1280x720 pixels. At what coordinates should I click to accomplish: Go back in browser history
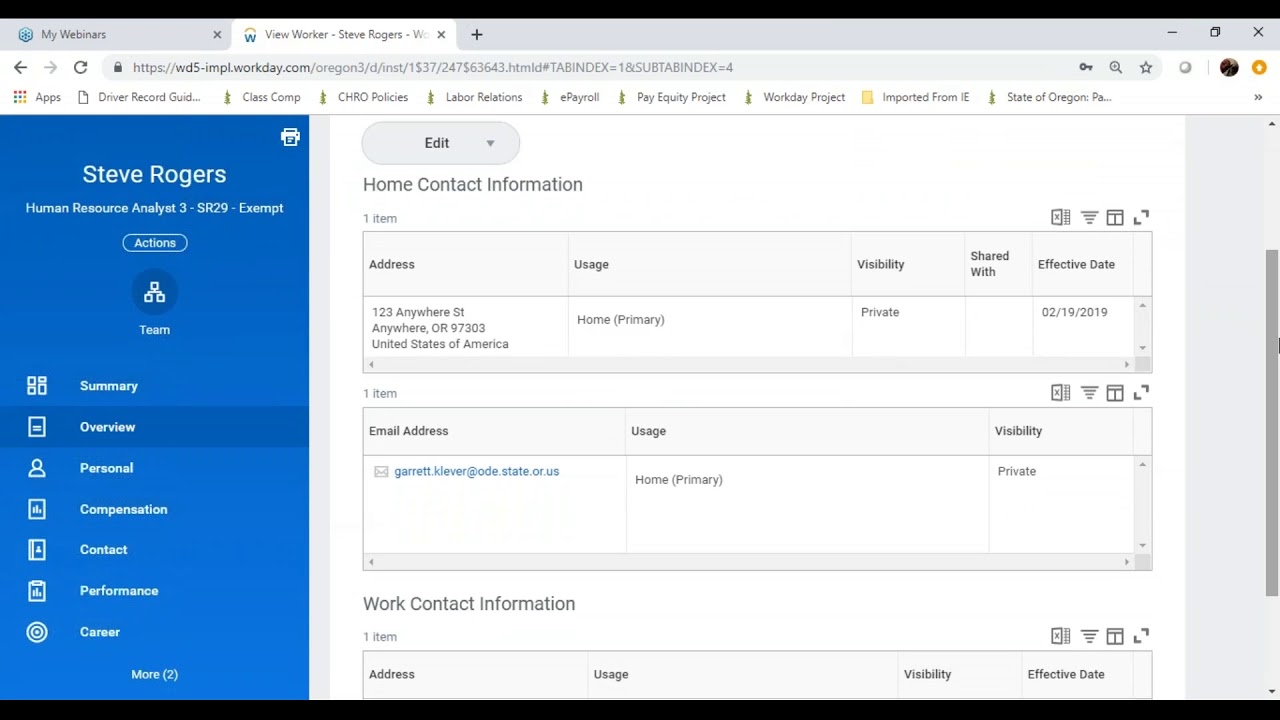pyautogui.click(x=20, y=67)
